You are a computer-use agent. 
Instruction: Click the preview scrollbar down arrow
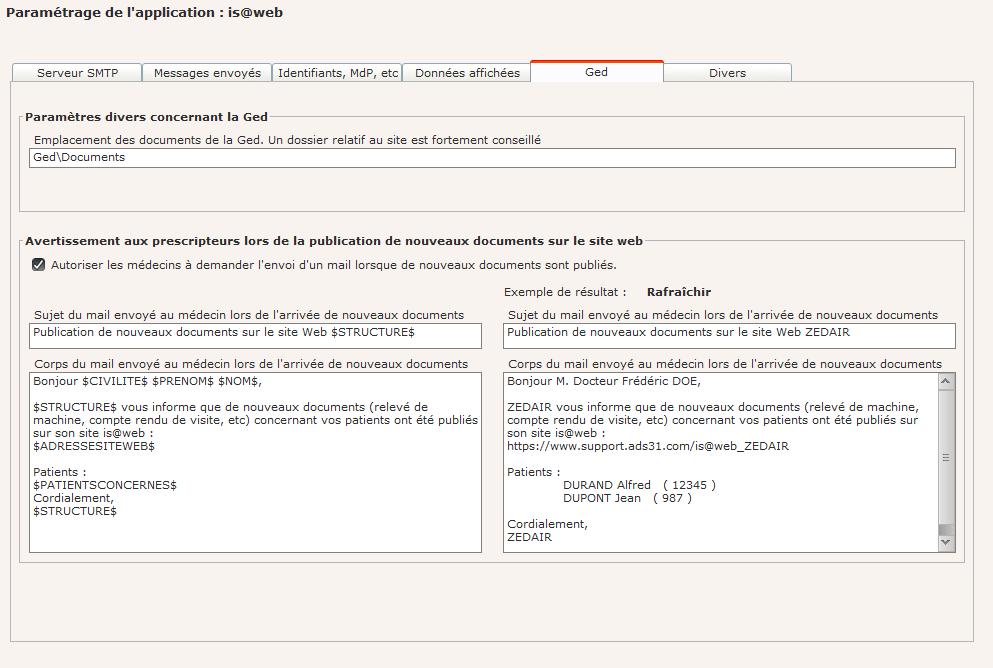click(x=946, y=543)
